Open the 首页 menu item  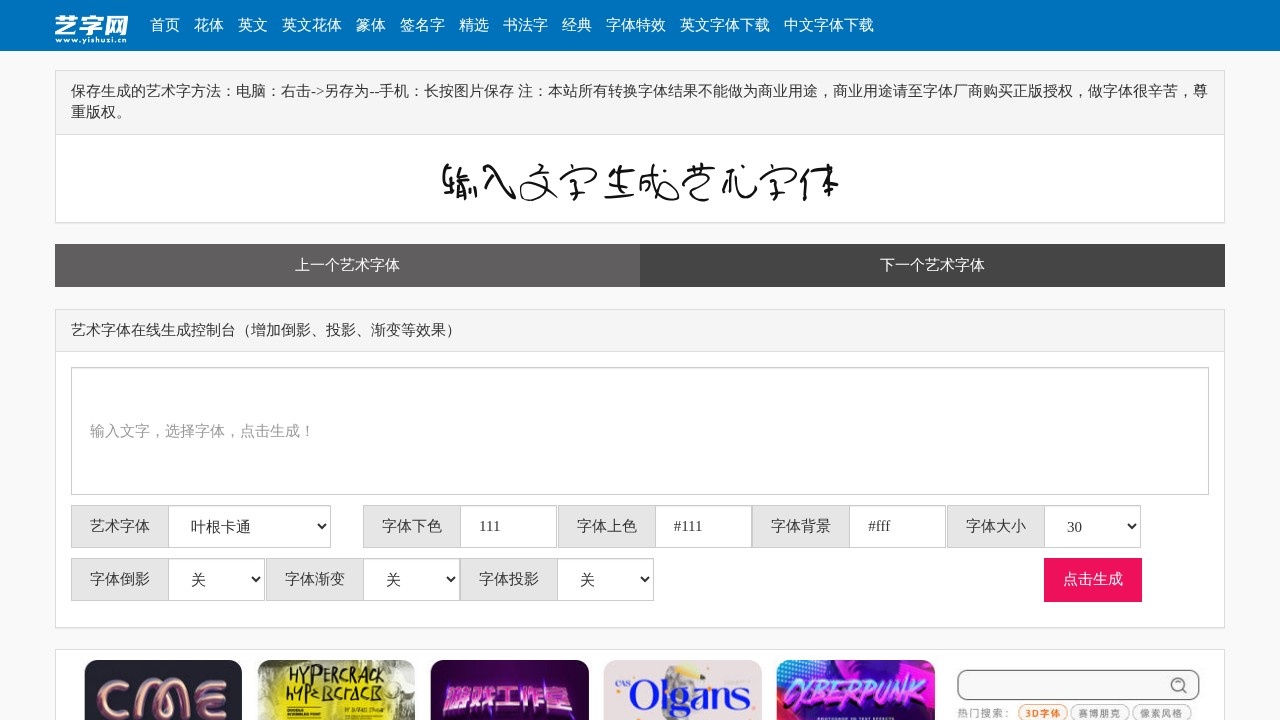pyautogui.click(x=164, y=25)
